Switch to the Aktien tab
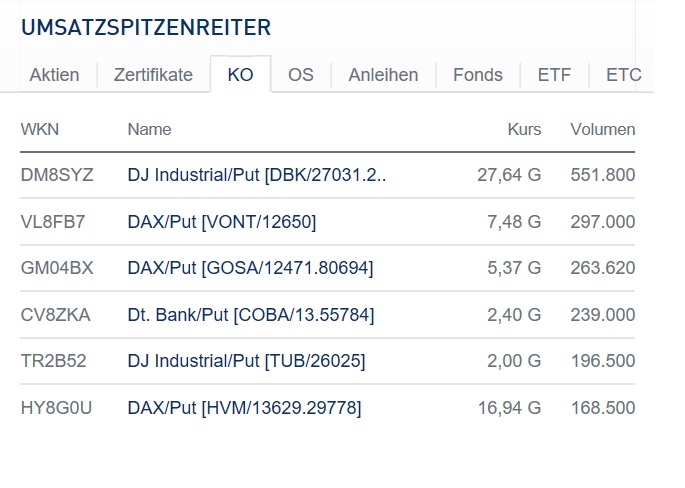685x488 pixels. (54, 75)
